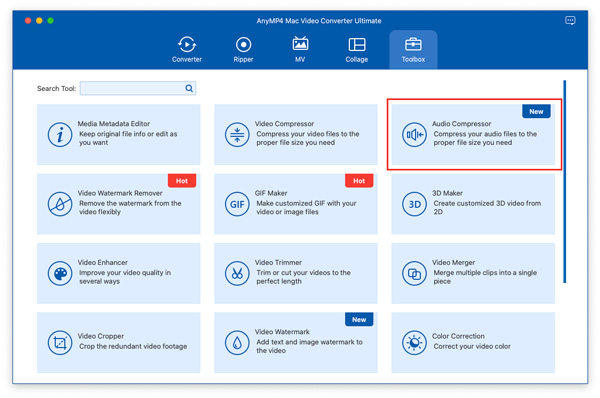The height and width of the screenshot is (398, 600).
Task: Click "Compress your audio files" description
Action: tap(485, 138)
